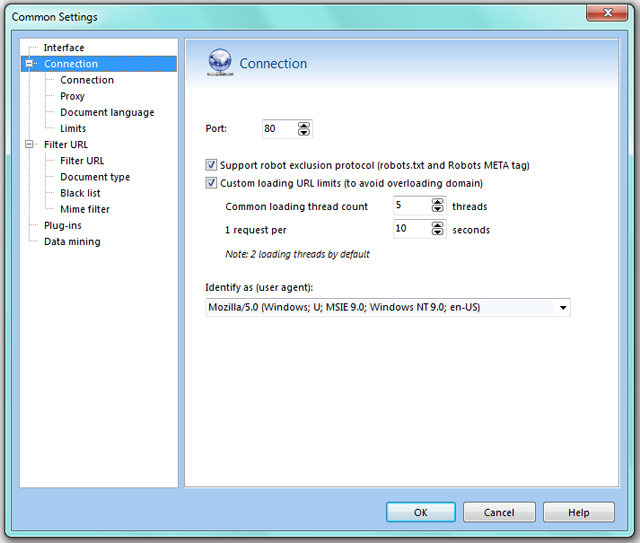Click the 'Note: 2 loading threads by default' text
This screenshot has height=543, width=640.
(x=297, y=254)
